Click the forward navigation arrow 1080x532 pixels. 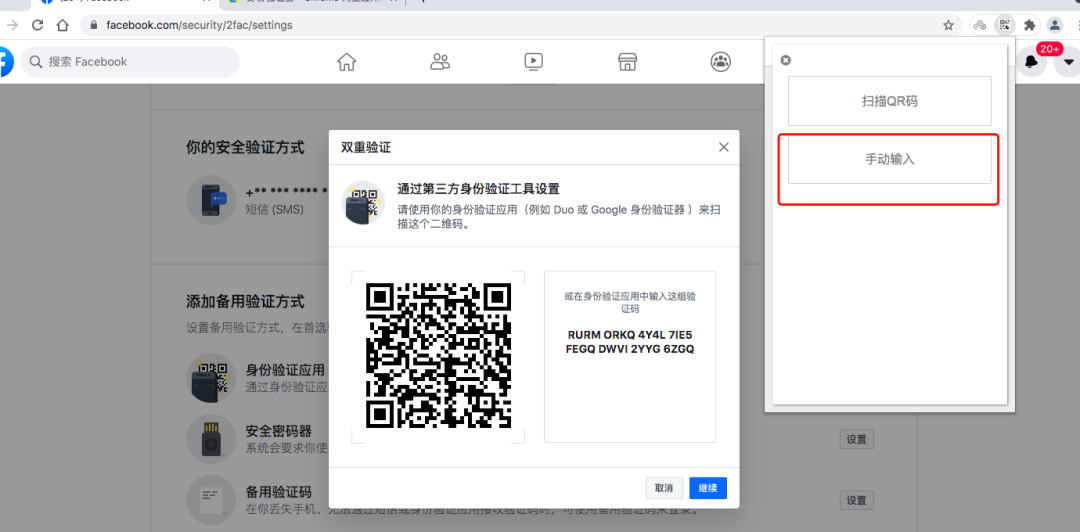tap(12, 25)
